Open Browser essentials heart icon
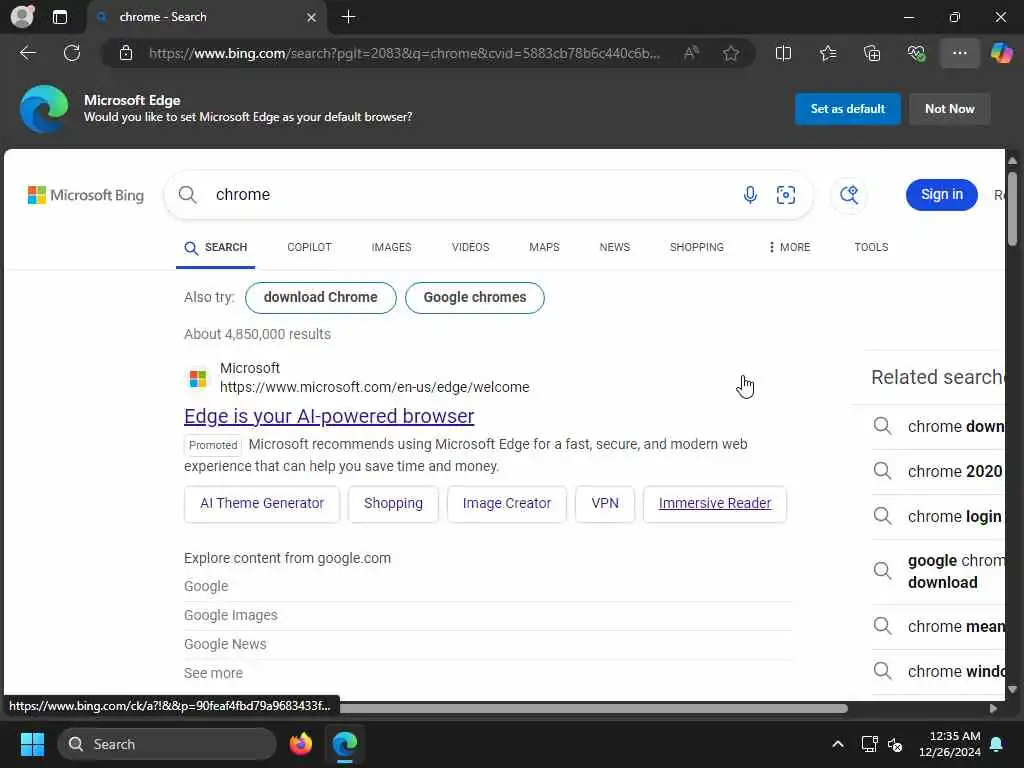 [x=916, y=53]
